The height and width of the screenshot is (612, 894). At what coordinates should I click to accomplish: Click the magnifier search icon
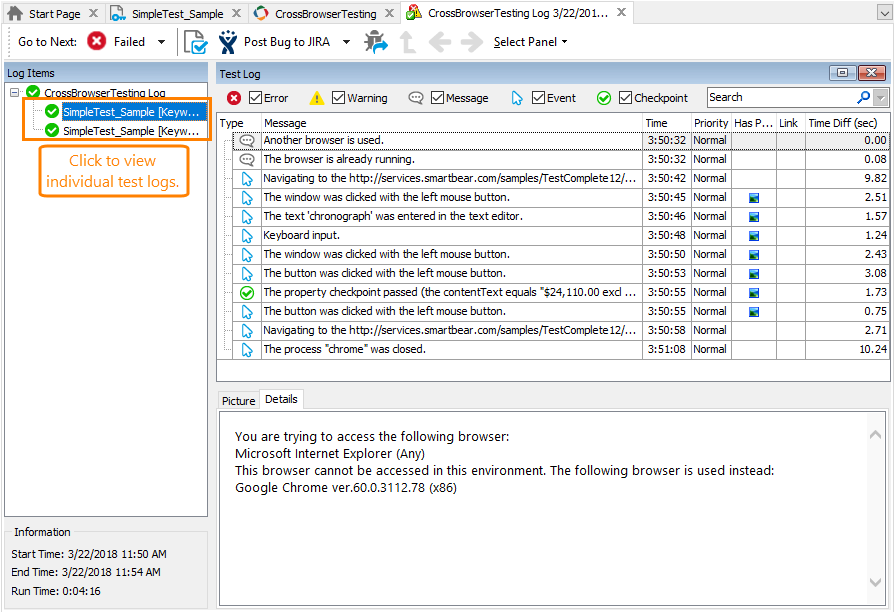click(863, 98)
